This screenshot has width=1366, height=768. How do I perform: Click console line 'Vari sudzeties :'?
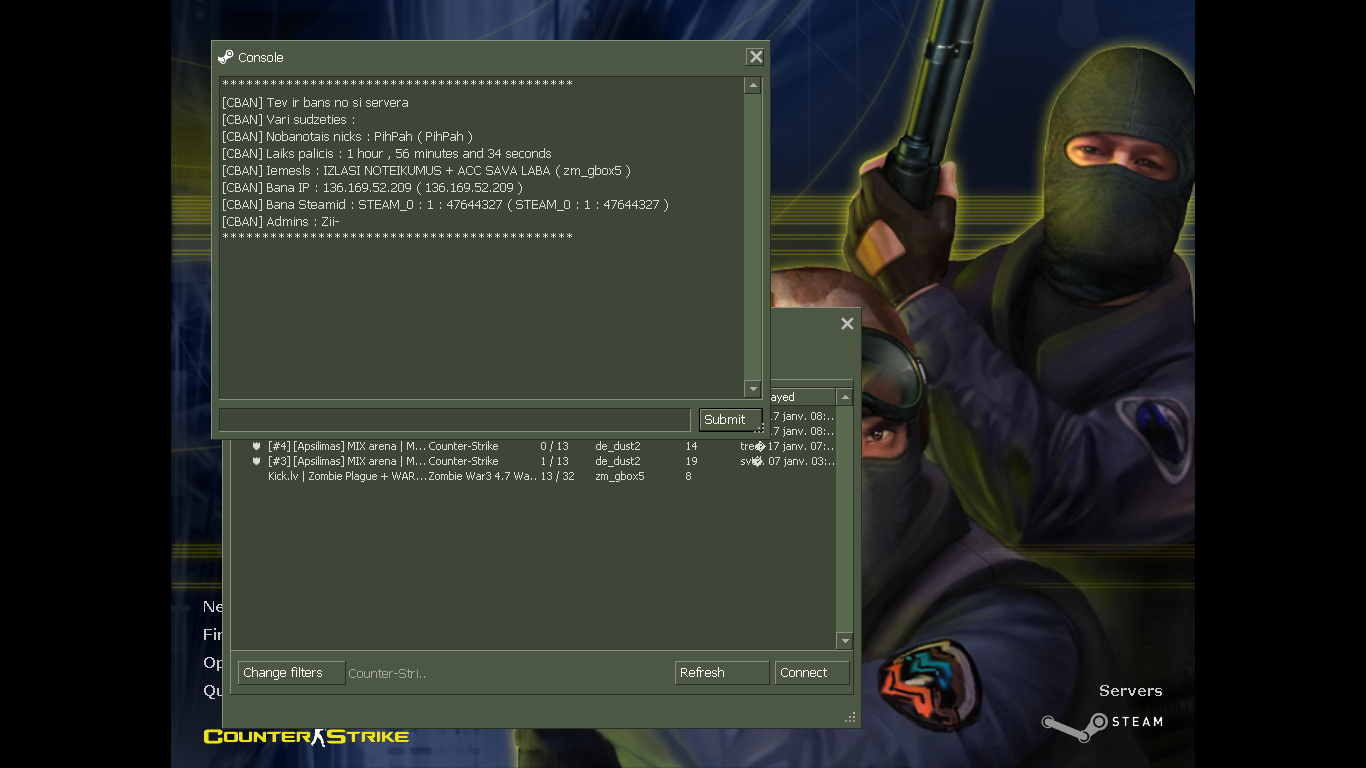click(x=289, y=119)
